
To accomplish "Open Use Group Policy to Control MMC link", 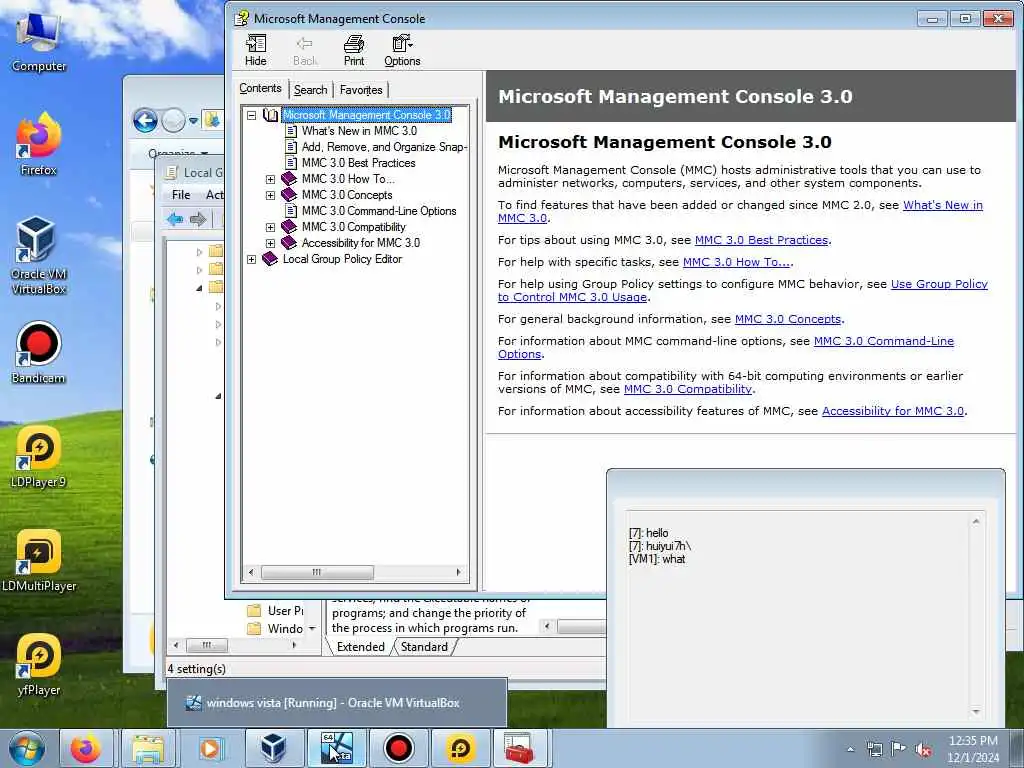I will 939,284.
